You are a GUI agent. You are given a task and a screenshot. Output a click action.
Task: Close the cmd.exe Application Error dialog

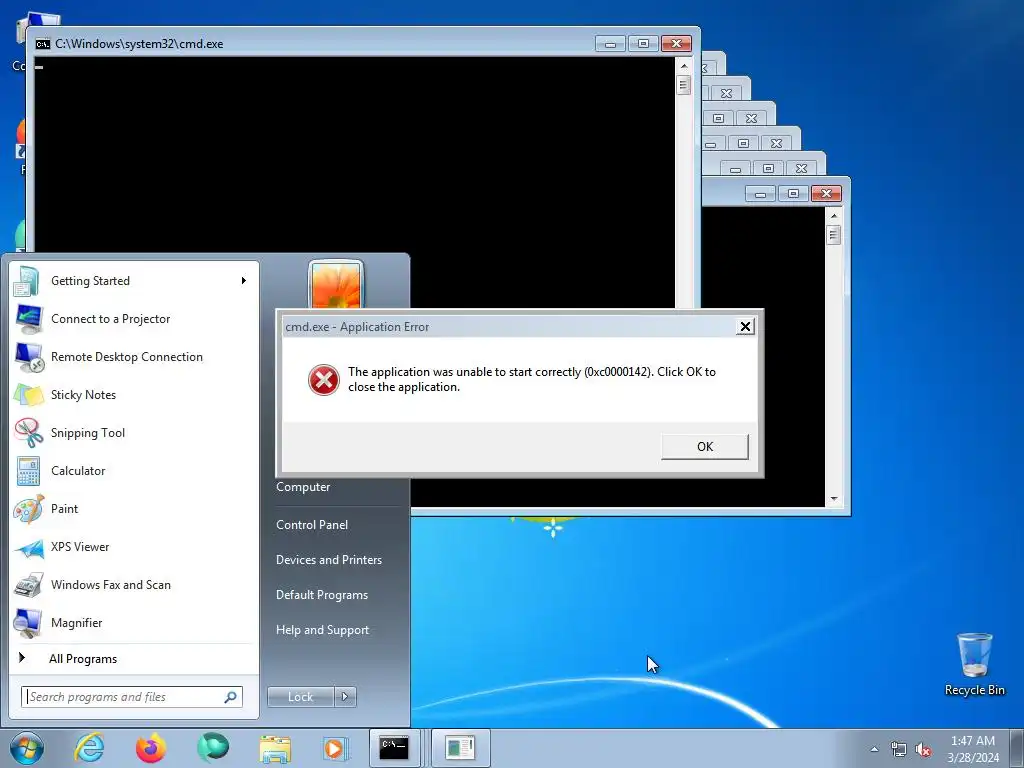[x=745, y=327]
